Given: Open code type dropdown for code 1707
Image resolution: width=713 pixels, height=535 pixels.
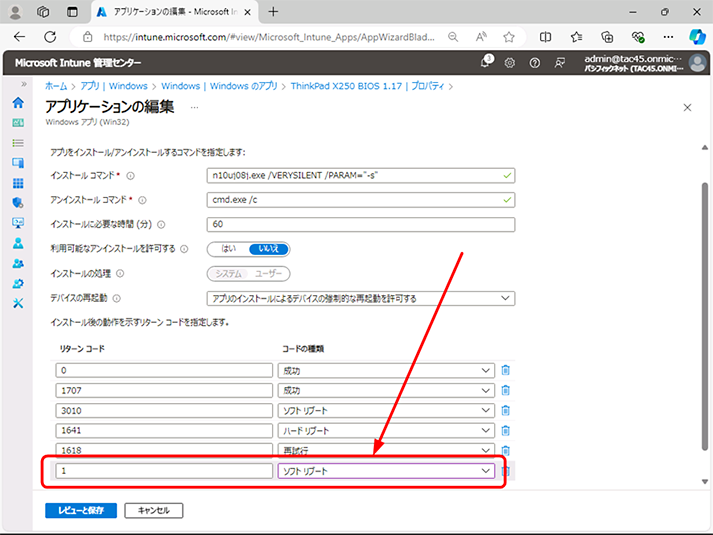Looking at the screenshot, I should 386,390.
